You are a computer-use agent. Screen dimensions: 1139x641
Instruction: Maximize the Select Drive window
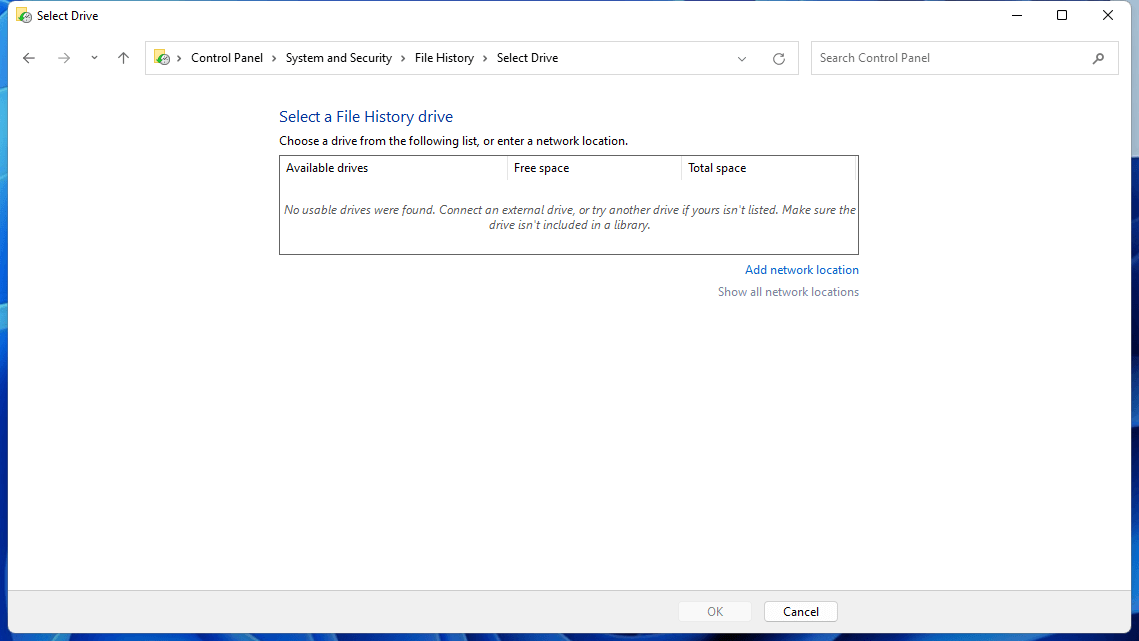(1062, 15)
